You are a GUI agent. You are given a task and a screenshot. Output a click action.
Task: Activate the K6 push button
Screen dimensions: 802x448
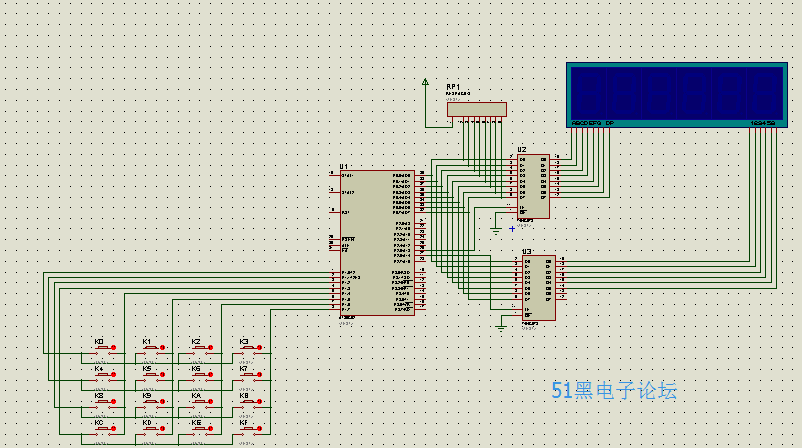pyautogui.click(x=200, y=376)
